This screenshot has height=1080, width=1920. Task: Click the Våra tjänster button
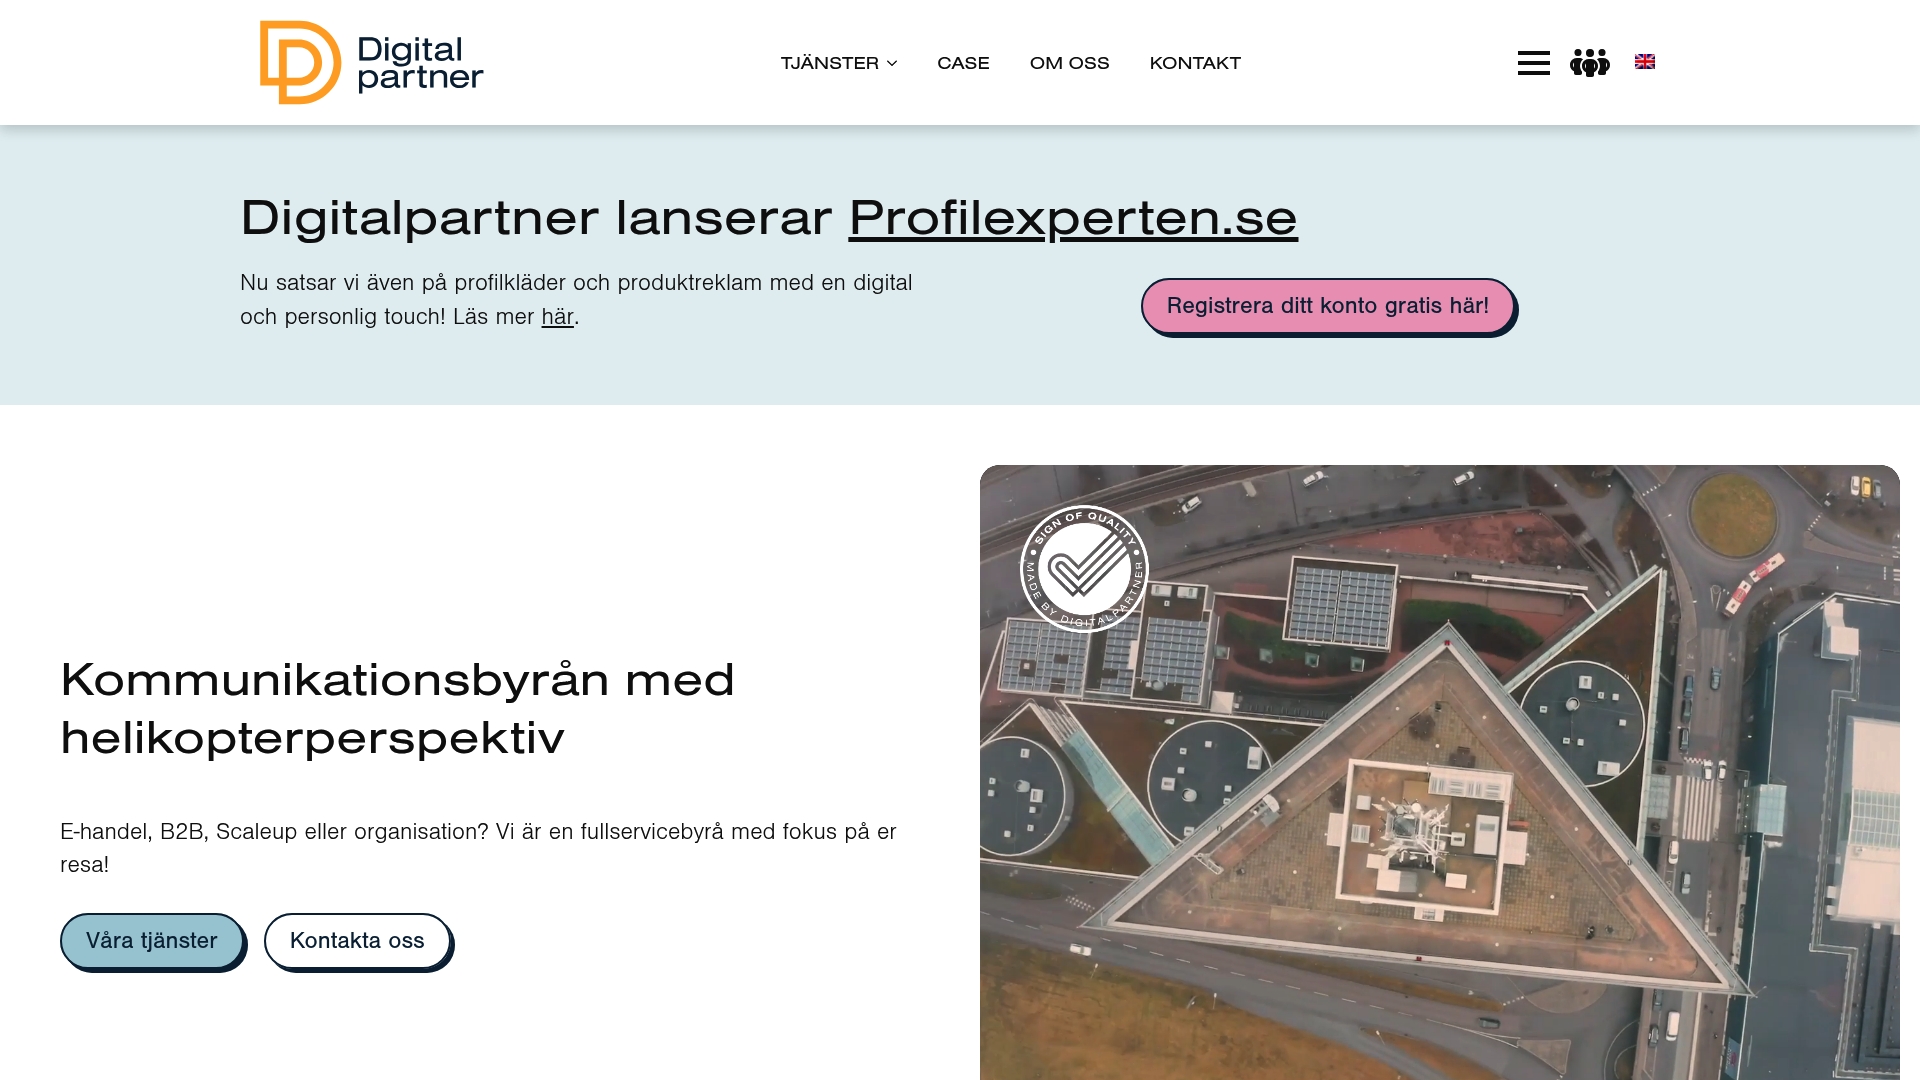pos(152,941)
